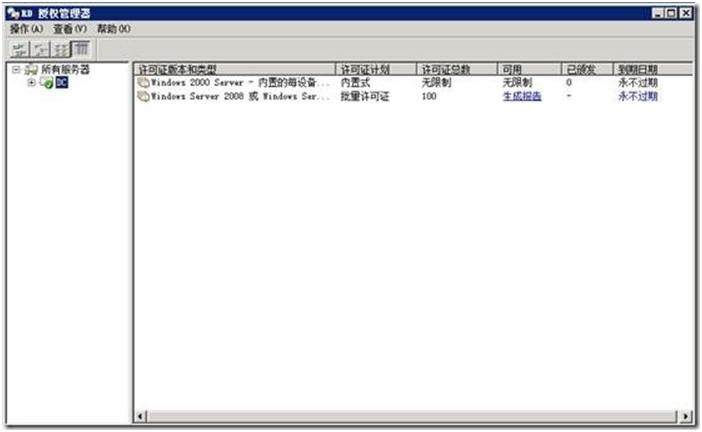Expand the DC server node
Screen dimensions: 702x432
tap(31, 82)
